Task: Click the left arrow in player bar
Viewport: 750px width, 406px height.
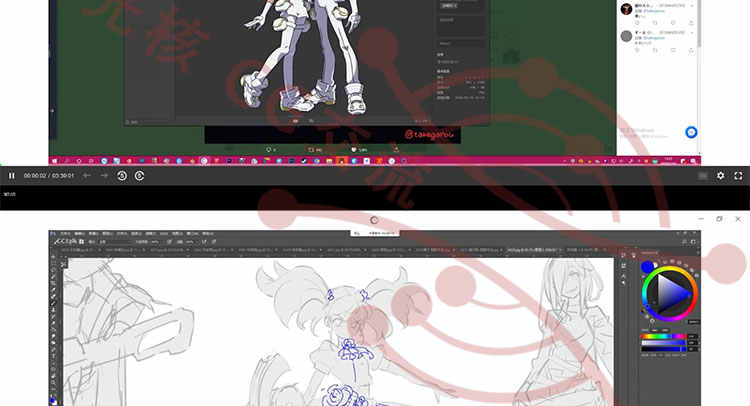Action: tap(87, 176)
